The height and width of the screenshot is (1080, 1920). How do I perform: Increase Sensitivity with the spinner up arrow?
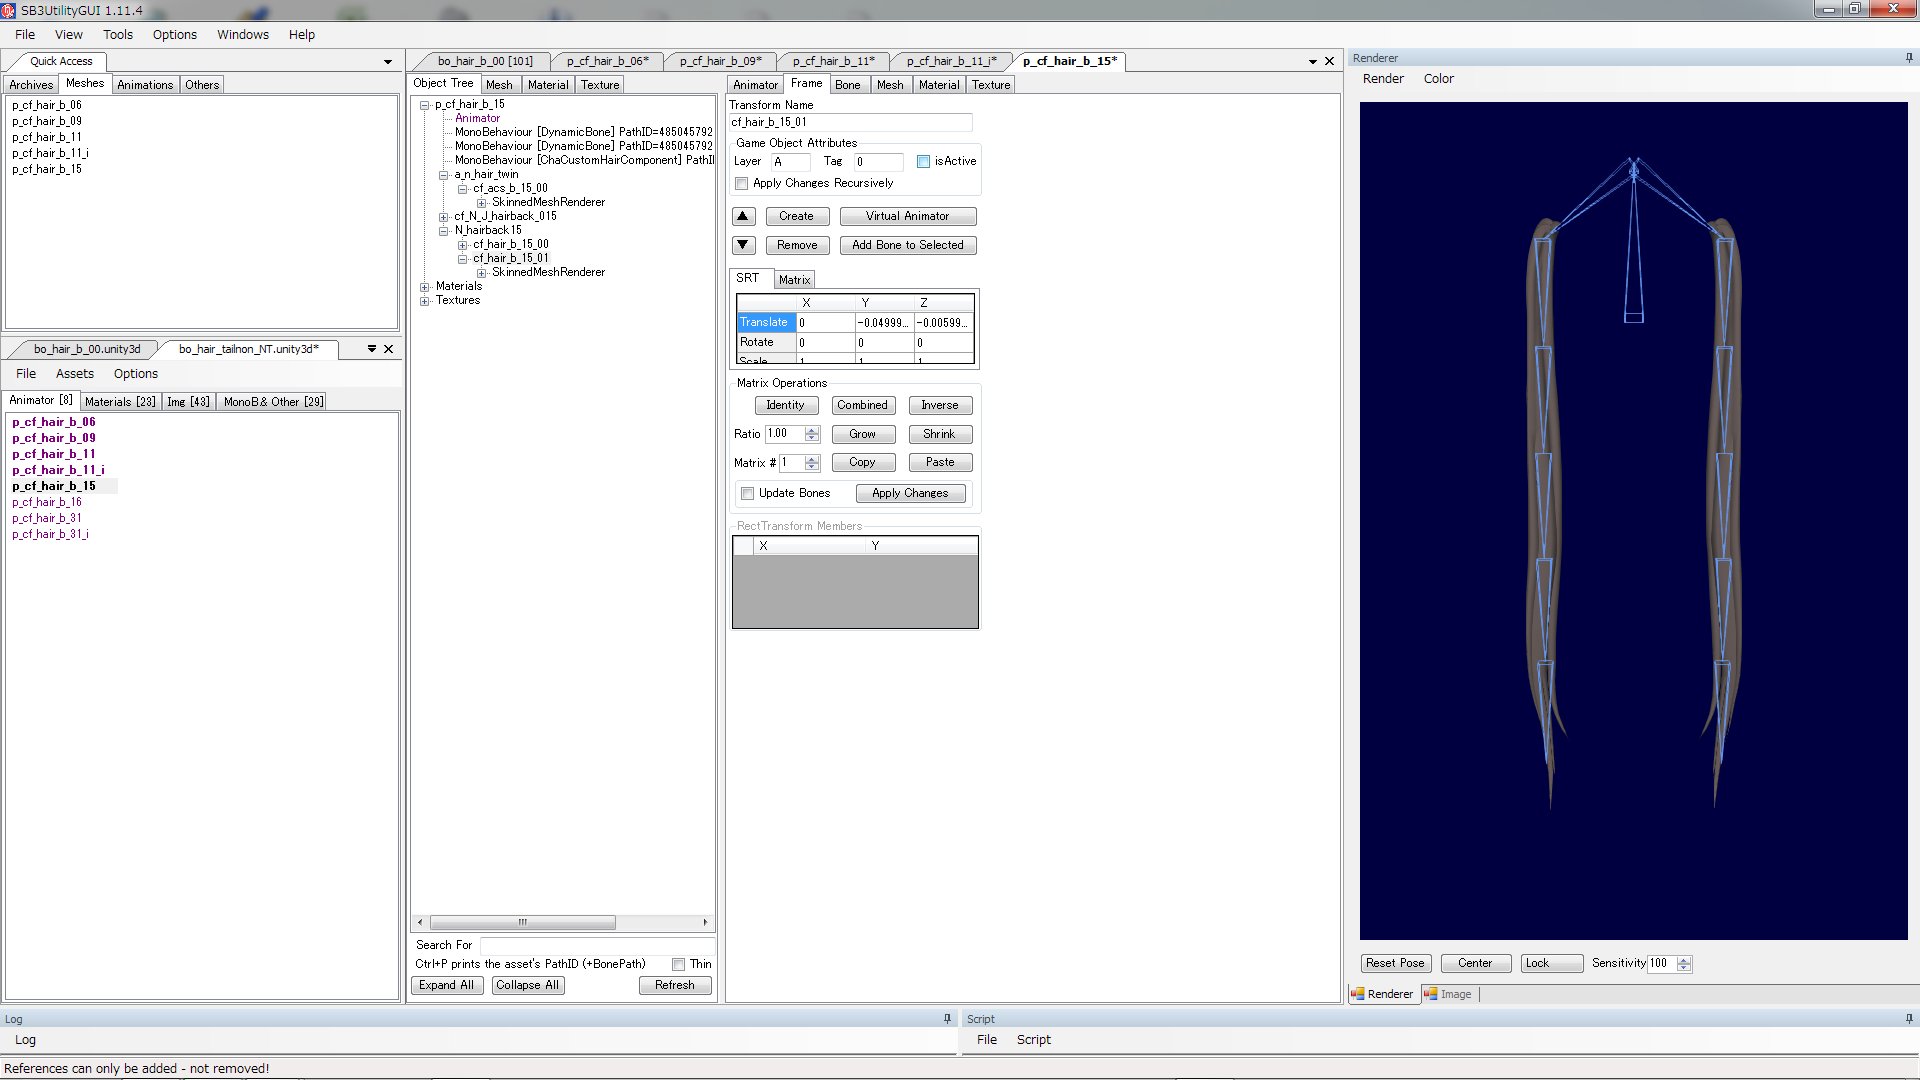pyautogui.click(x=1685, y=959)
